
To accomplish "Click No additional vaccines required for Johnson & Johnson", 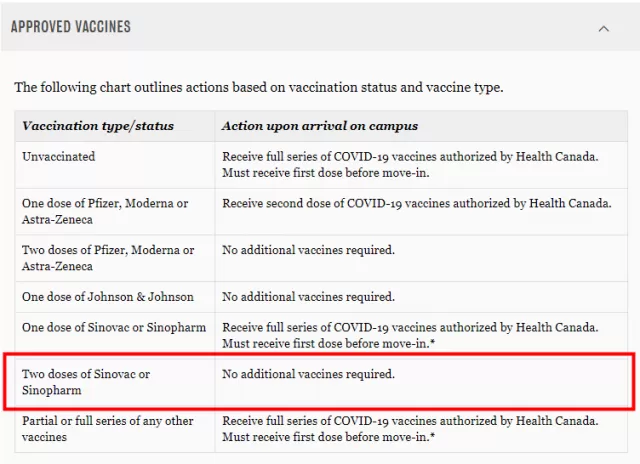I will point(308,297).
